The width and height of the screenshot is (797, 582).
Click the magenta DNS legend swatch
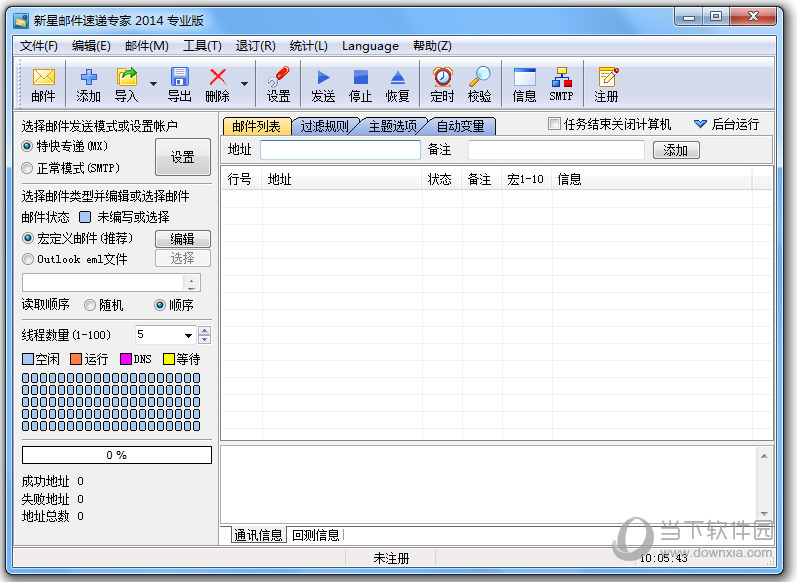[x=126, y=359]
